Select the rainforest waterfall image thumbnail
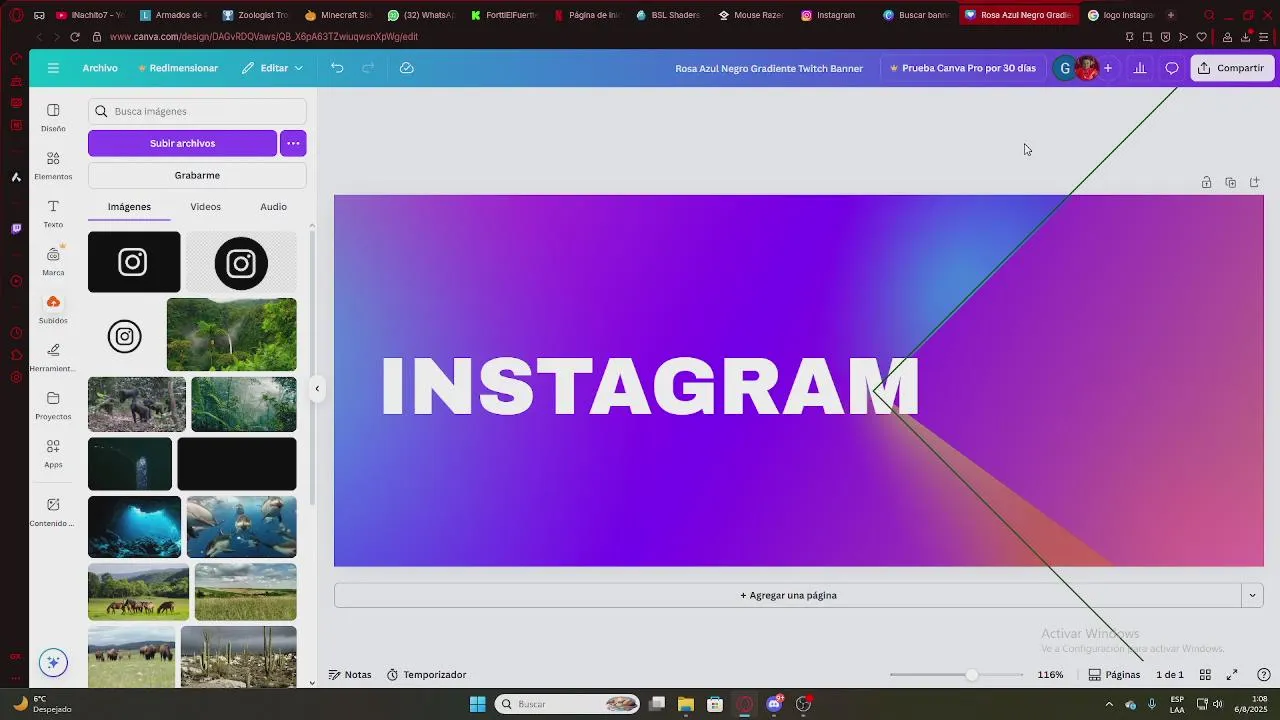 pos(232,334)
